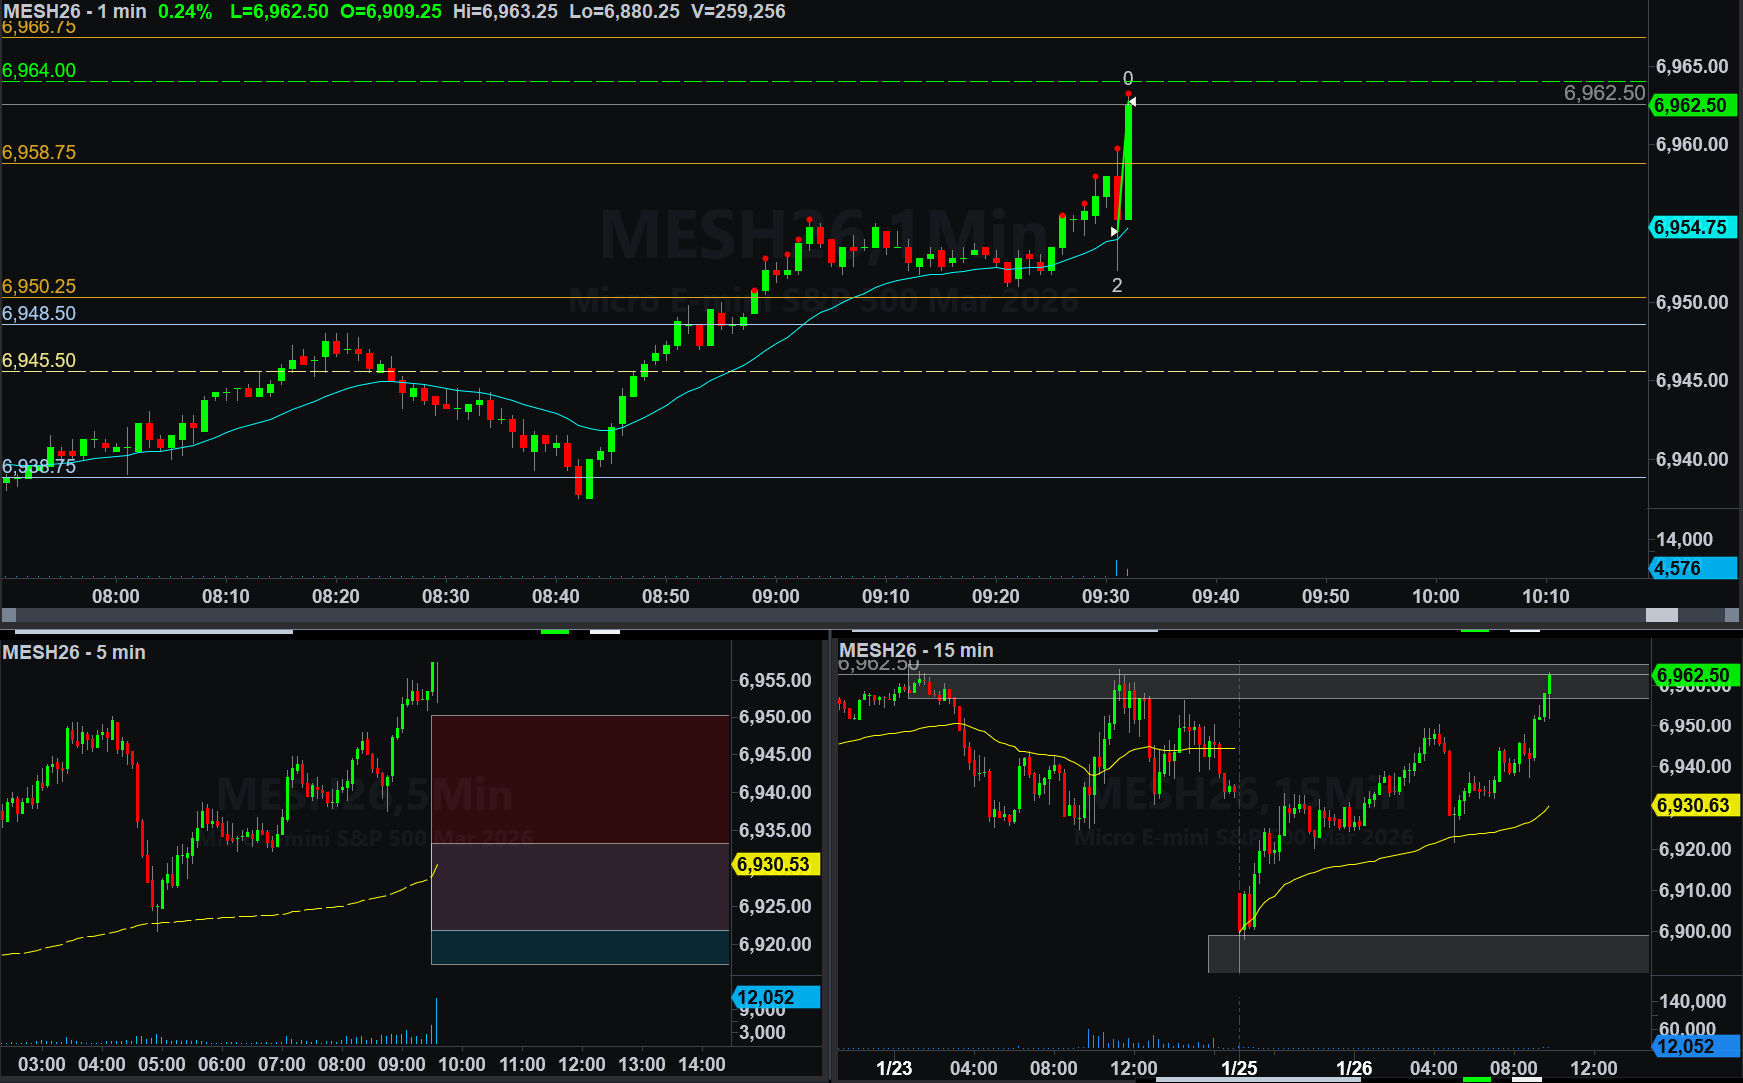The height and width of the screenshot is (1083, 1743).
Task: Click the teal shaded zone on 5 min chart
Action: point(580,947)
